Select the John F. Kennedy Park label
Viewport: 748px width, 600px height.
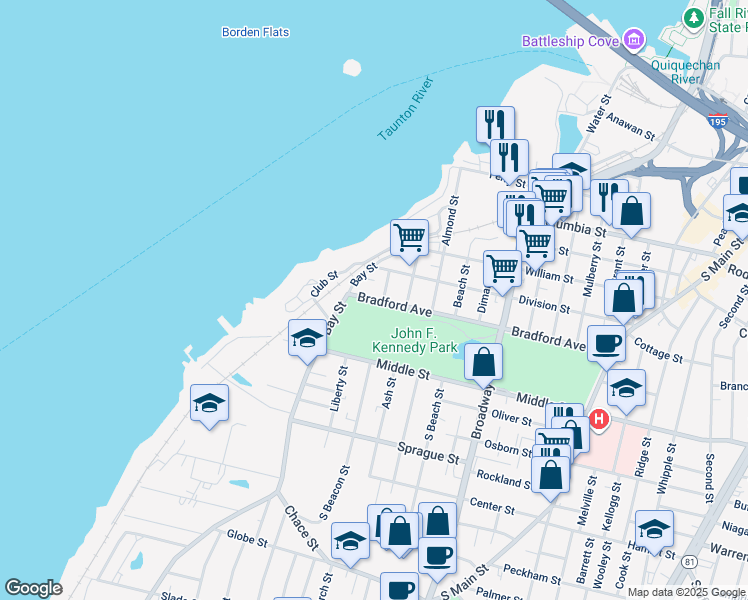click(x=410, y=340)
